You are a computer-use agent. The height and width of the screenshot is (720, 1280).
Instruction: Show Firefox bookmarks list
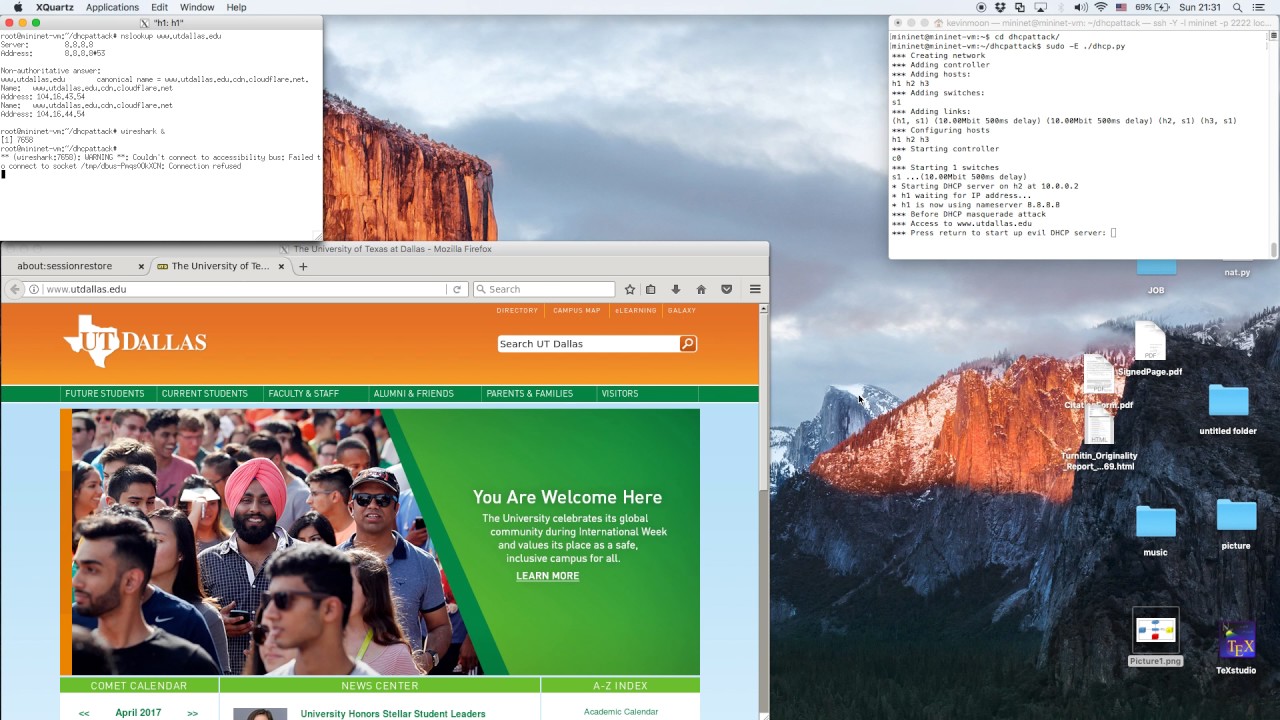(651, 289)
